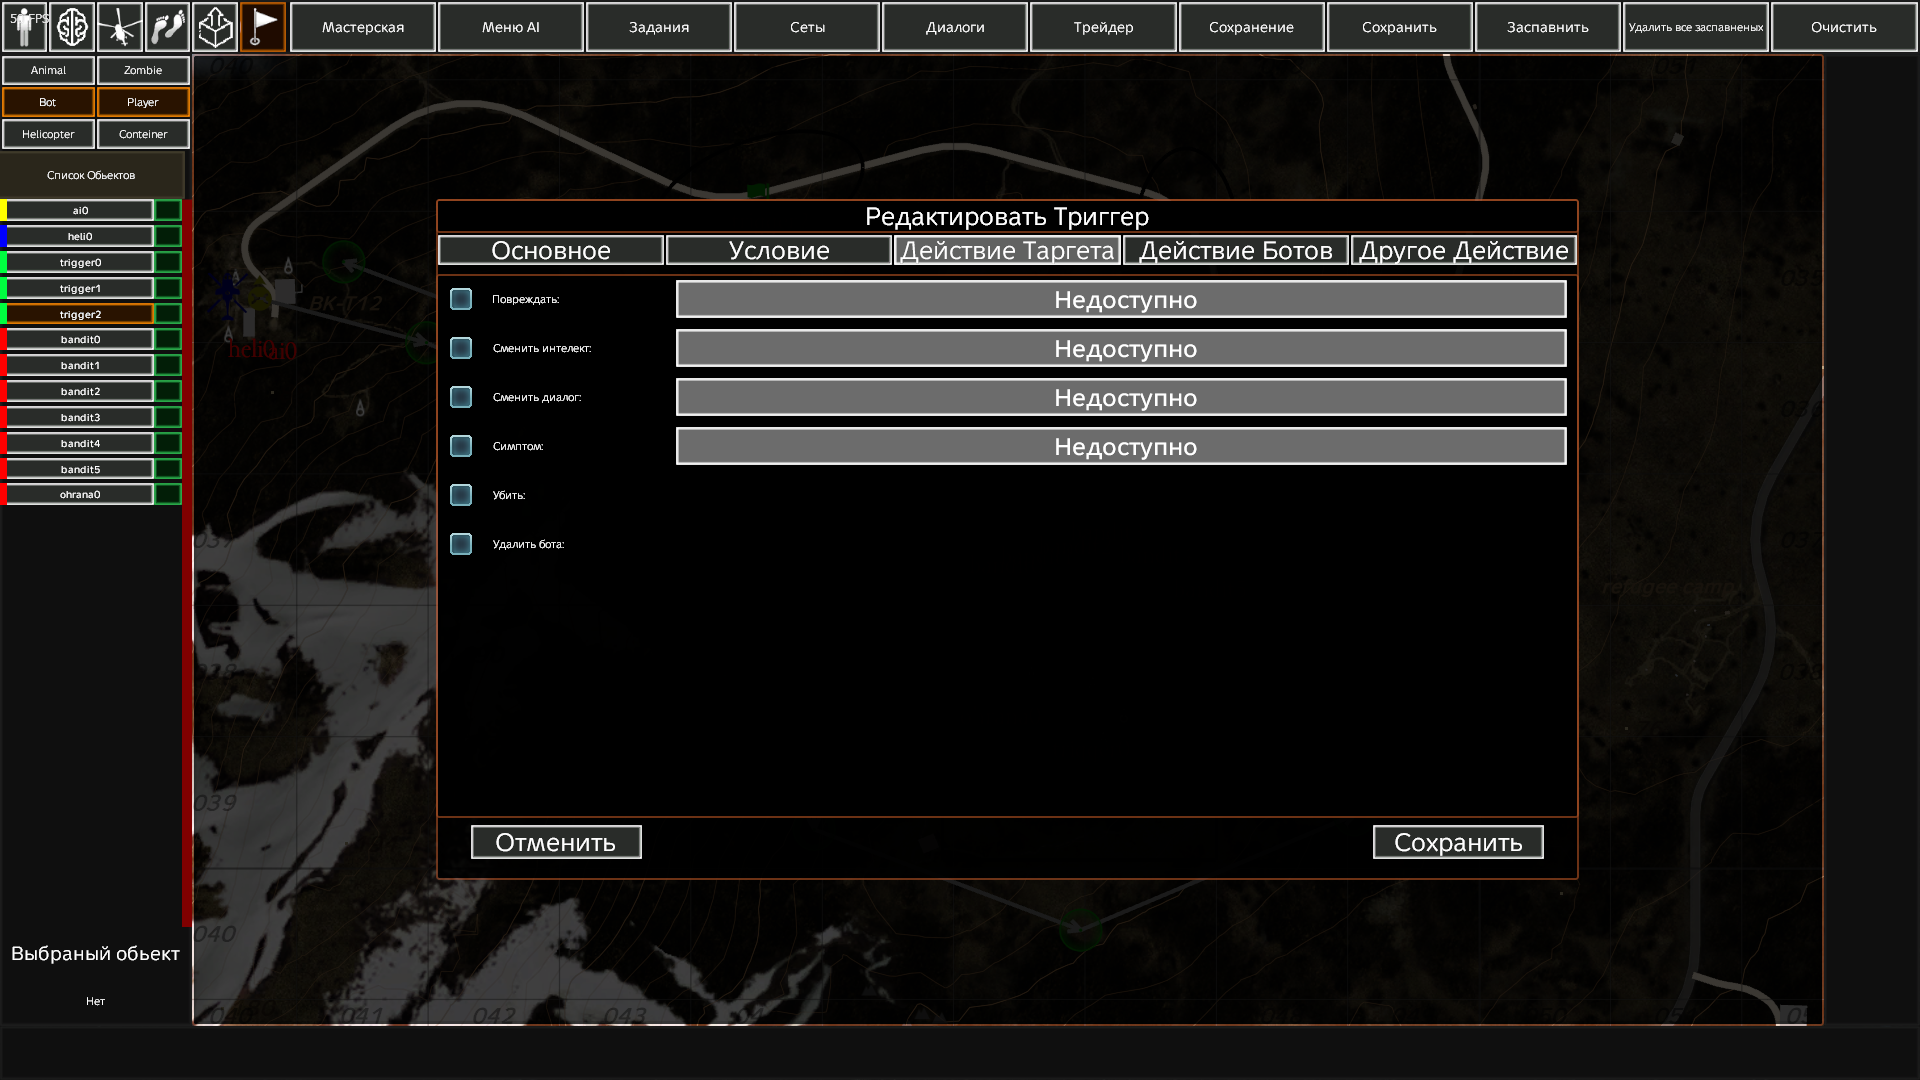1920x1080 pixels.
Task: Click the footprints icon
Action: 167,27
